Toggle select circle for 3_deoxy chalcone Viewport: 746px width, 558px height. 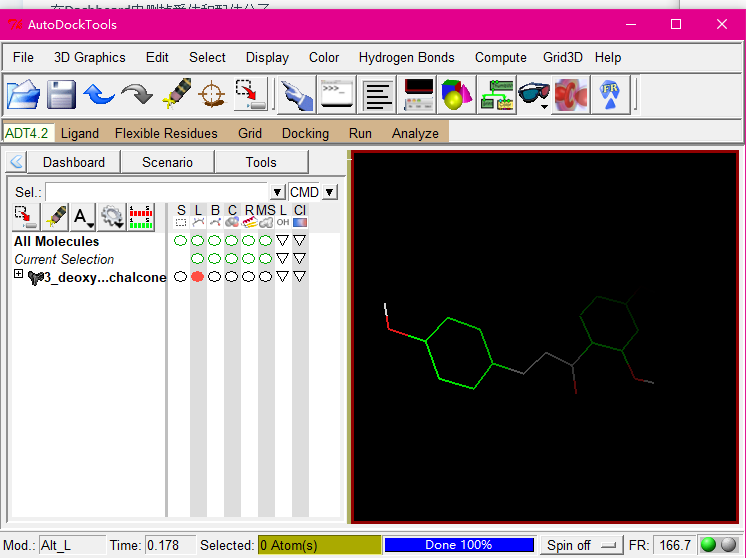tap(180, 277)
